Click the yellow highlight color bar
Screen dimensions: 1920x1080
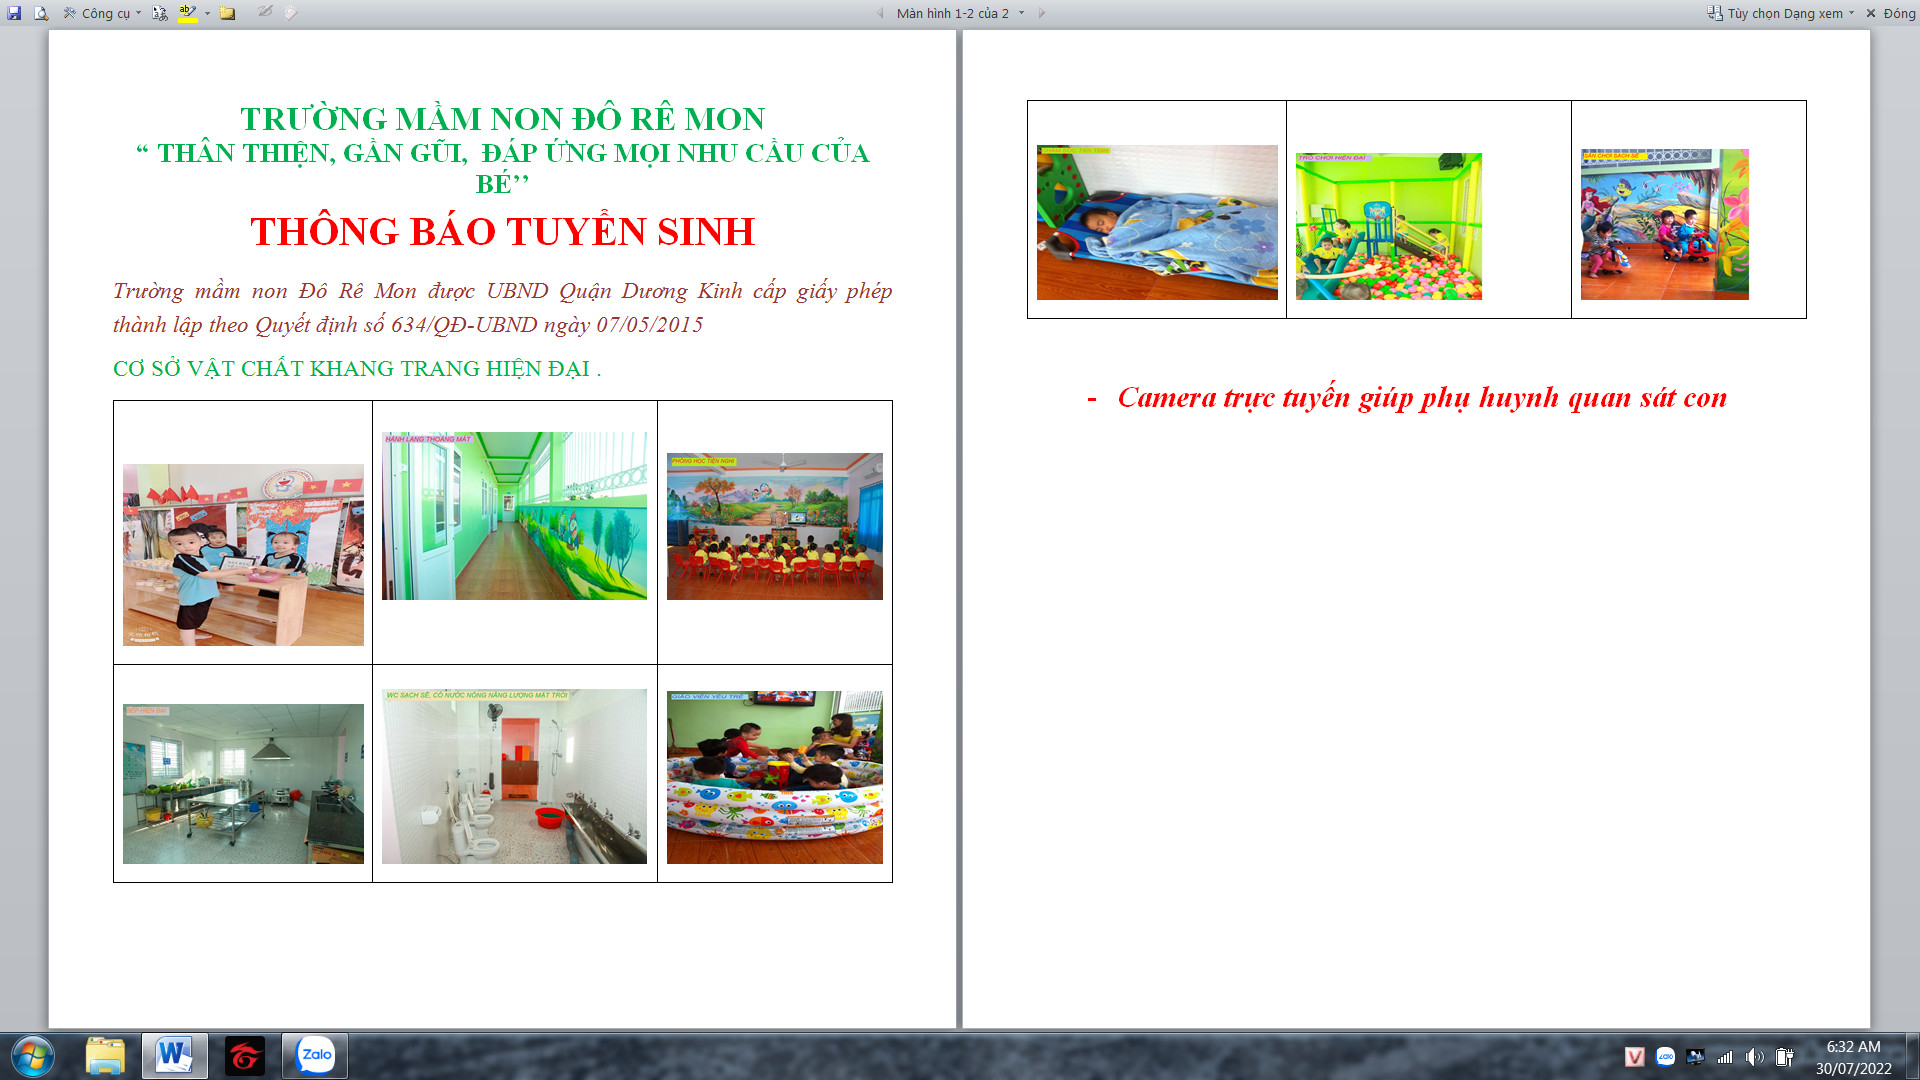[x=187, y=21]
